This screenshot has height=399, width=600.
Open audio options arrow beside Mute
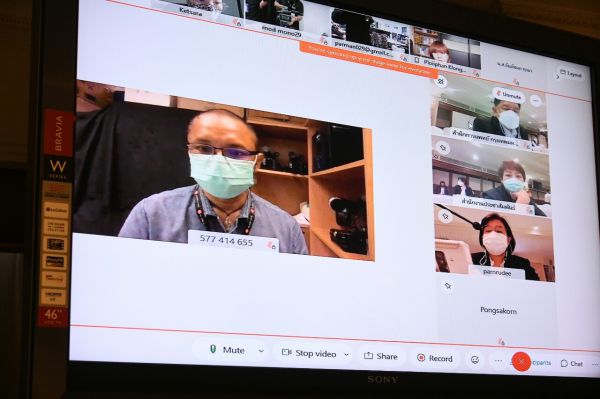(x=261, y=351)
